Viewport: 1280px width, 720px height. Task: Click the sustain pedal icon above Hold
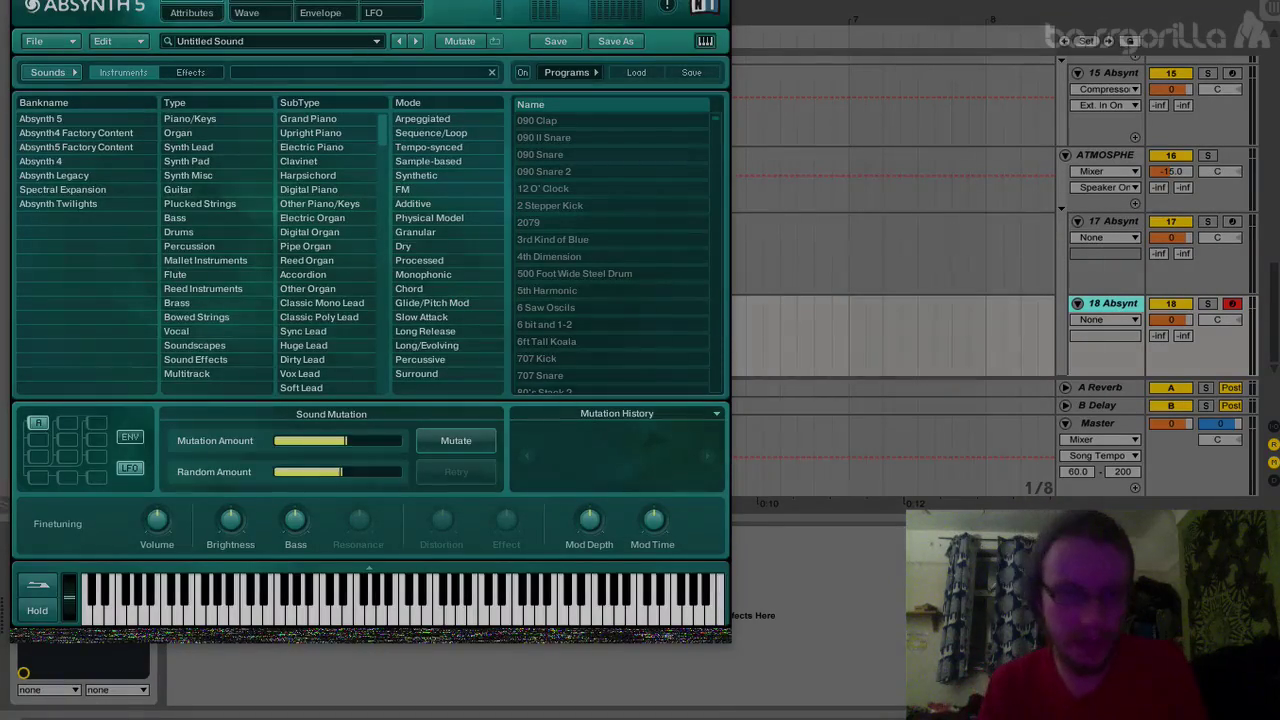point(38,585)
